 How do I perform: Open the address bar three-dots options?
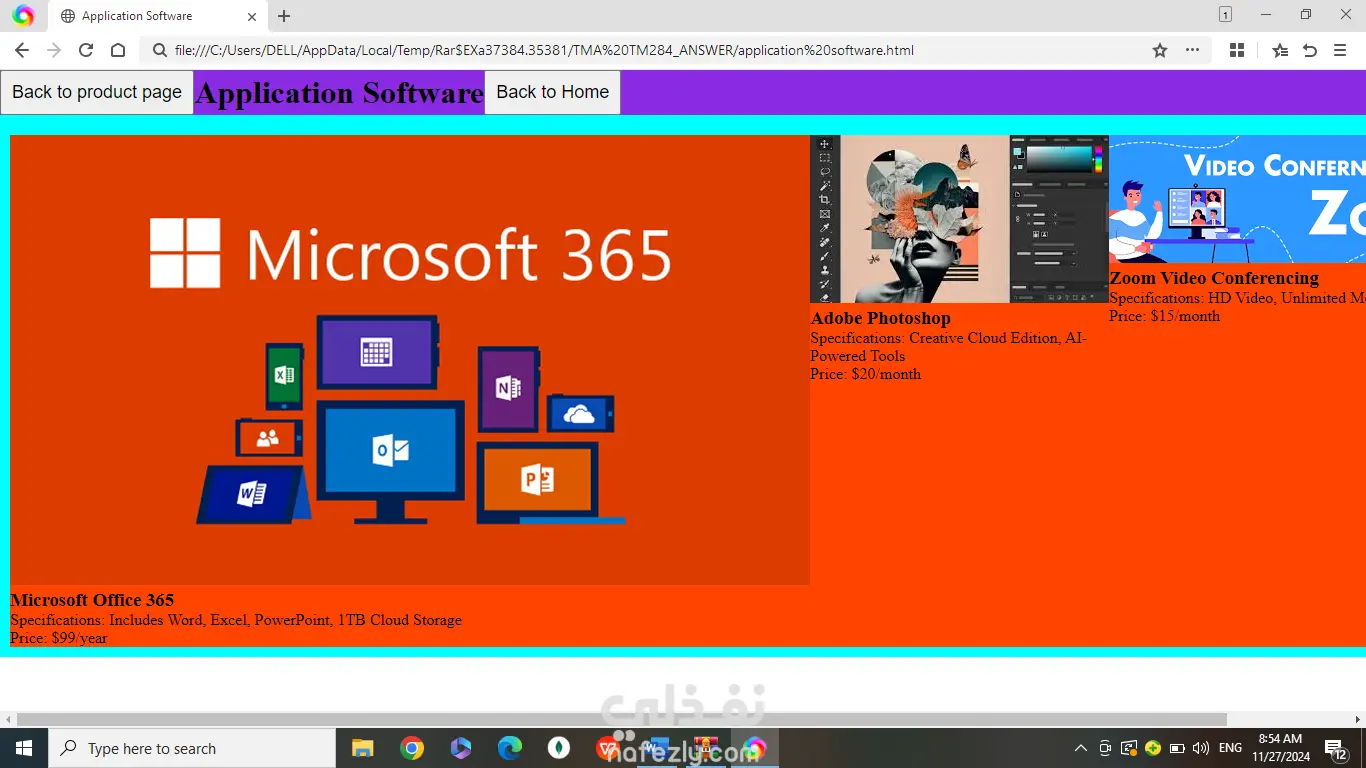click(1192, 50)
